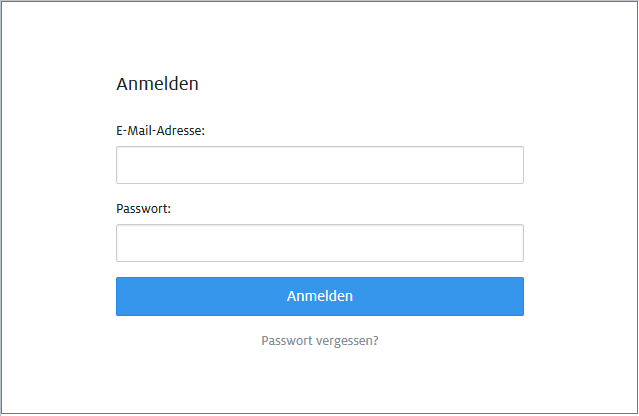This screenshot has height=416, width=639.
Task: Click the E-Mail-Adresse input field
Action: click(319, 165)
